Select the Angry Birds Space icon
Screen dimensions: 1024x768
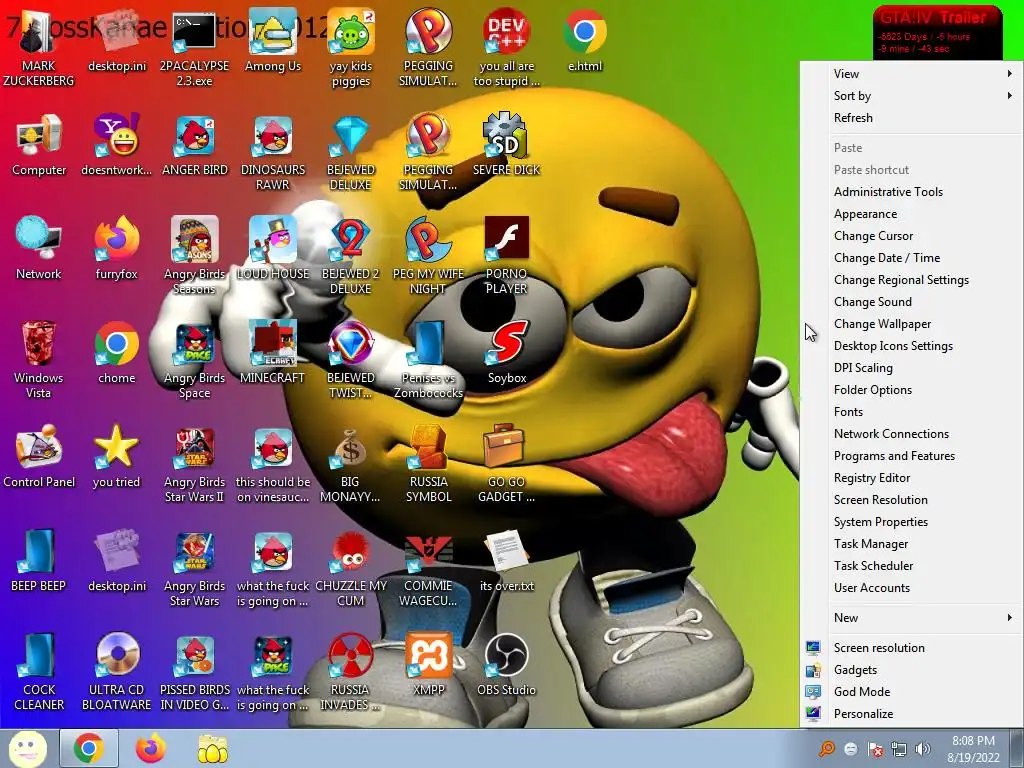(195, 360)
